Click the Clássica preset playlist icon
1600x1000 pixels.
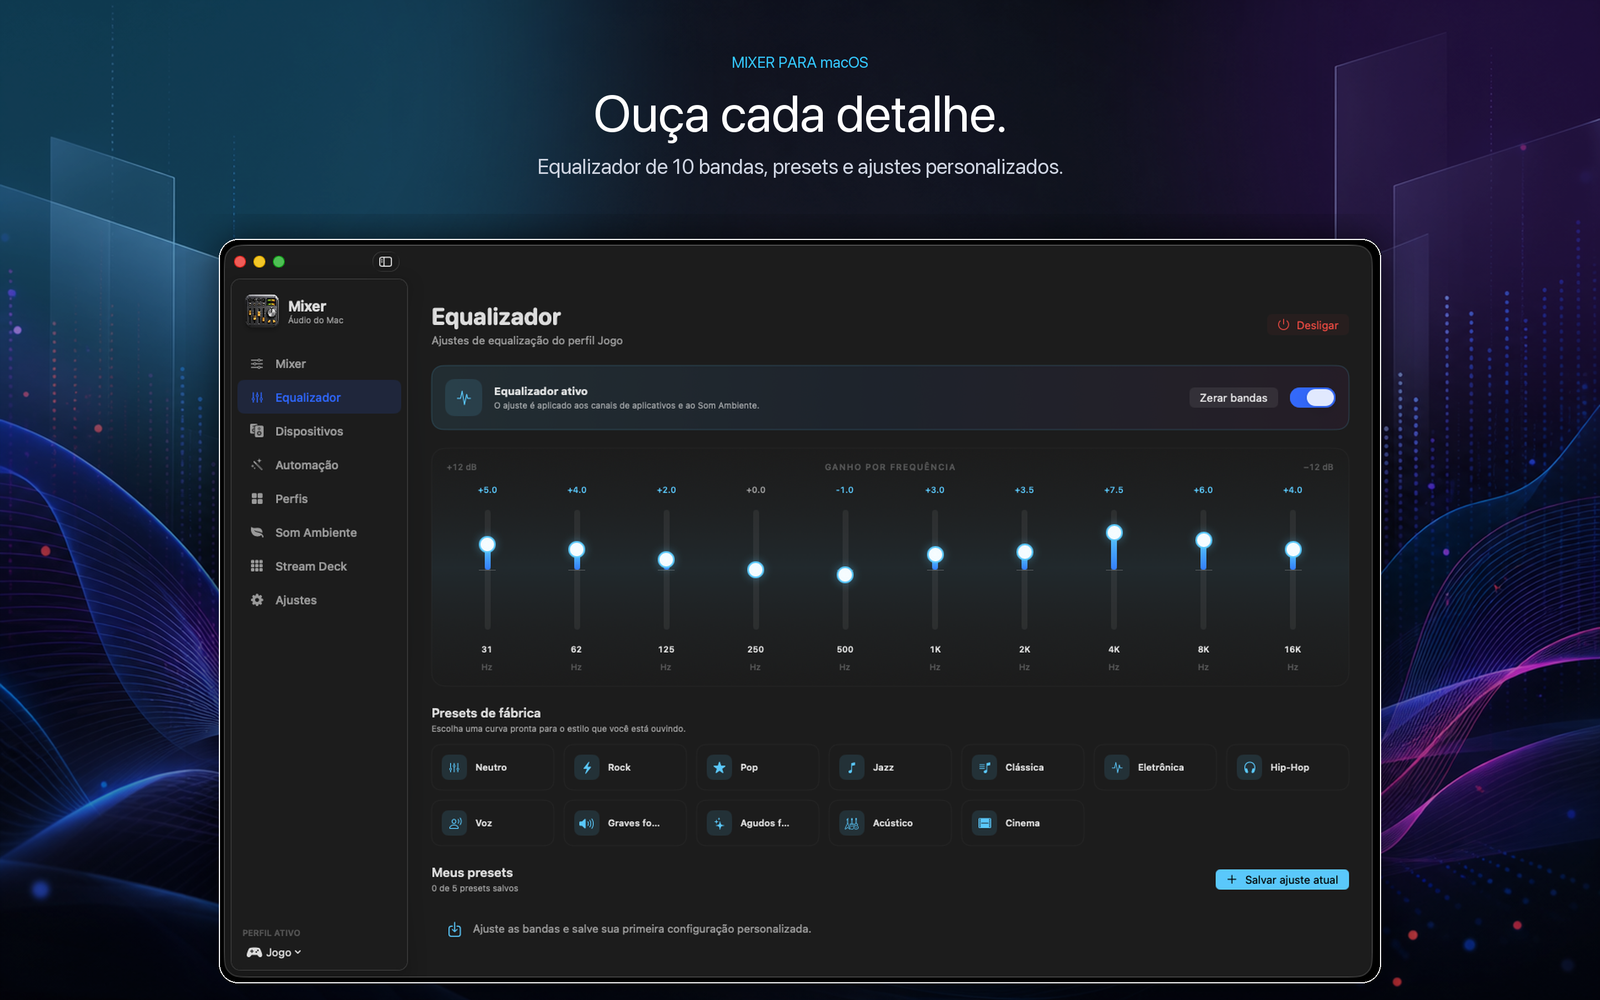984,767
